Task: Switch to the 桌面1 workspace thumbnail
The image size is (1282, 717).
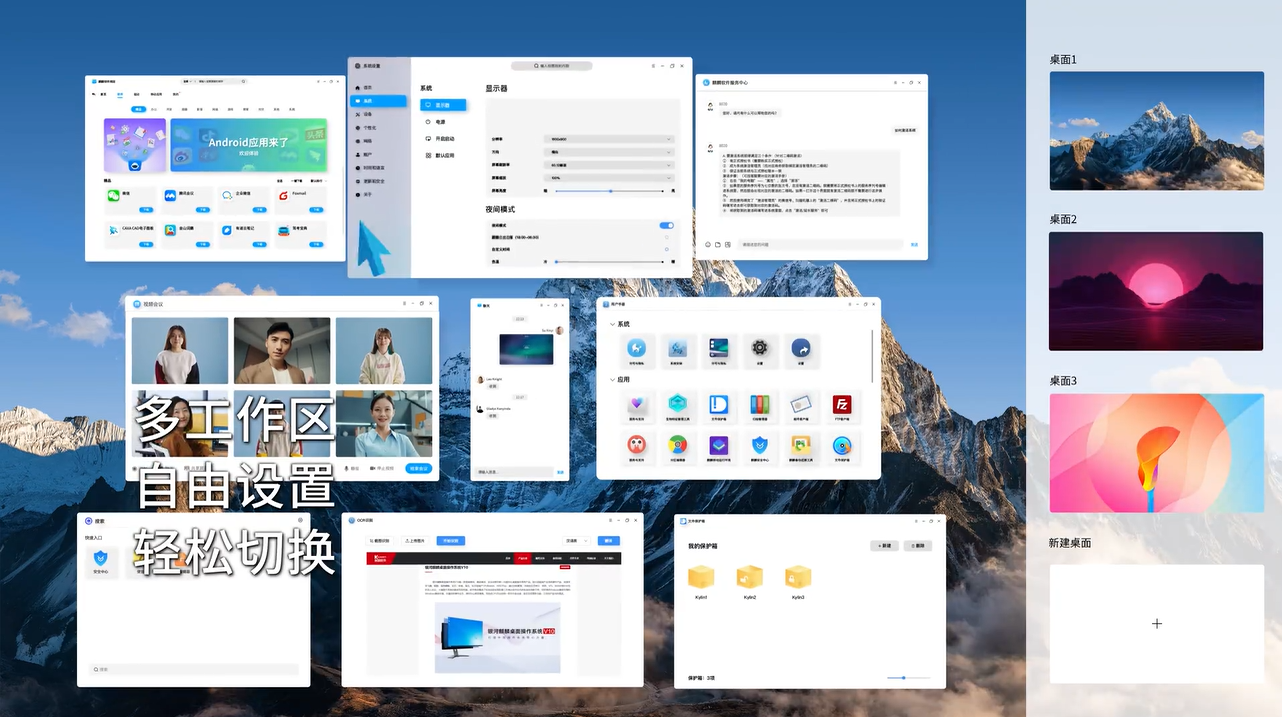Action: pyautogui.click(x=1157, y=130)
